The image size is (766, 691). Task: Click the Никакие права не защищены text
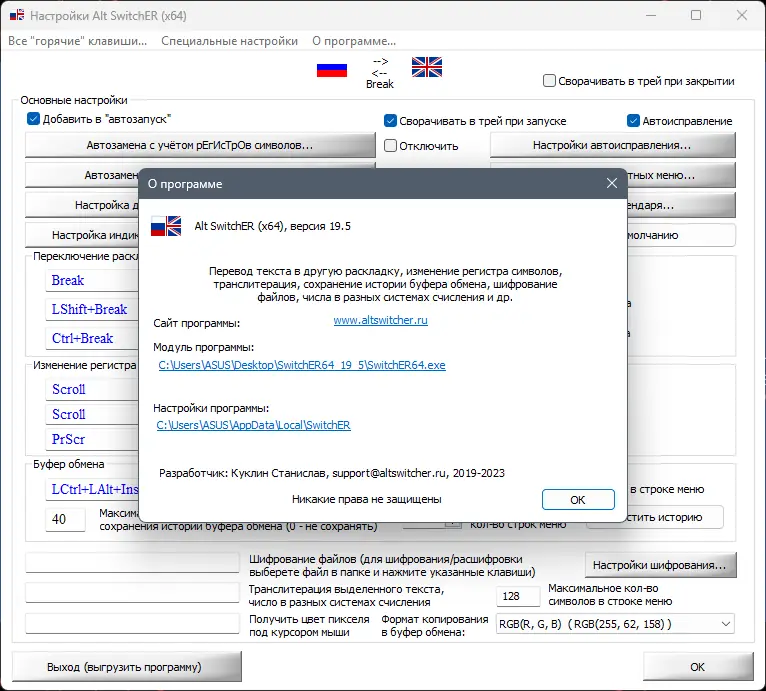click(x=367, y=499)
